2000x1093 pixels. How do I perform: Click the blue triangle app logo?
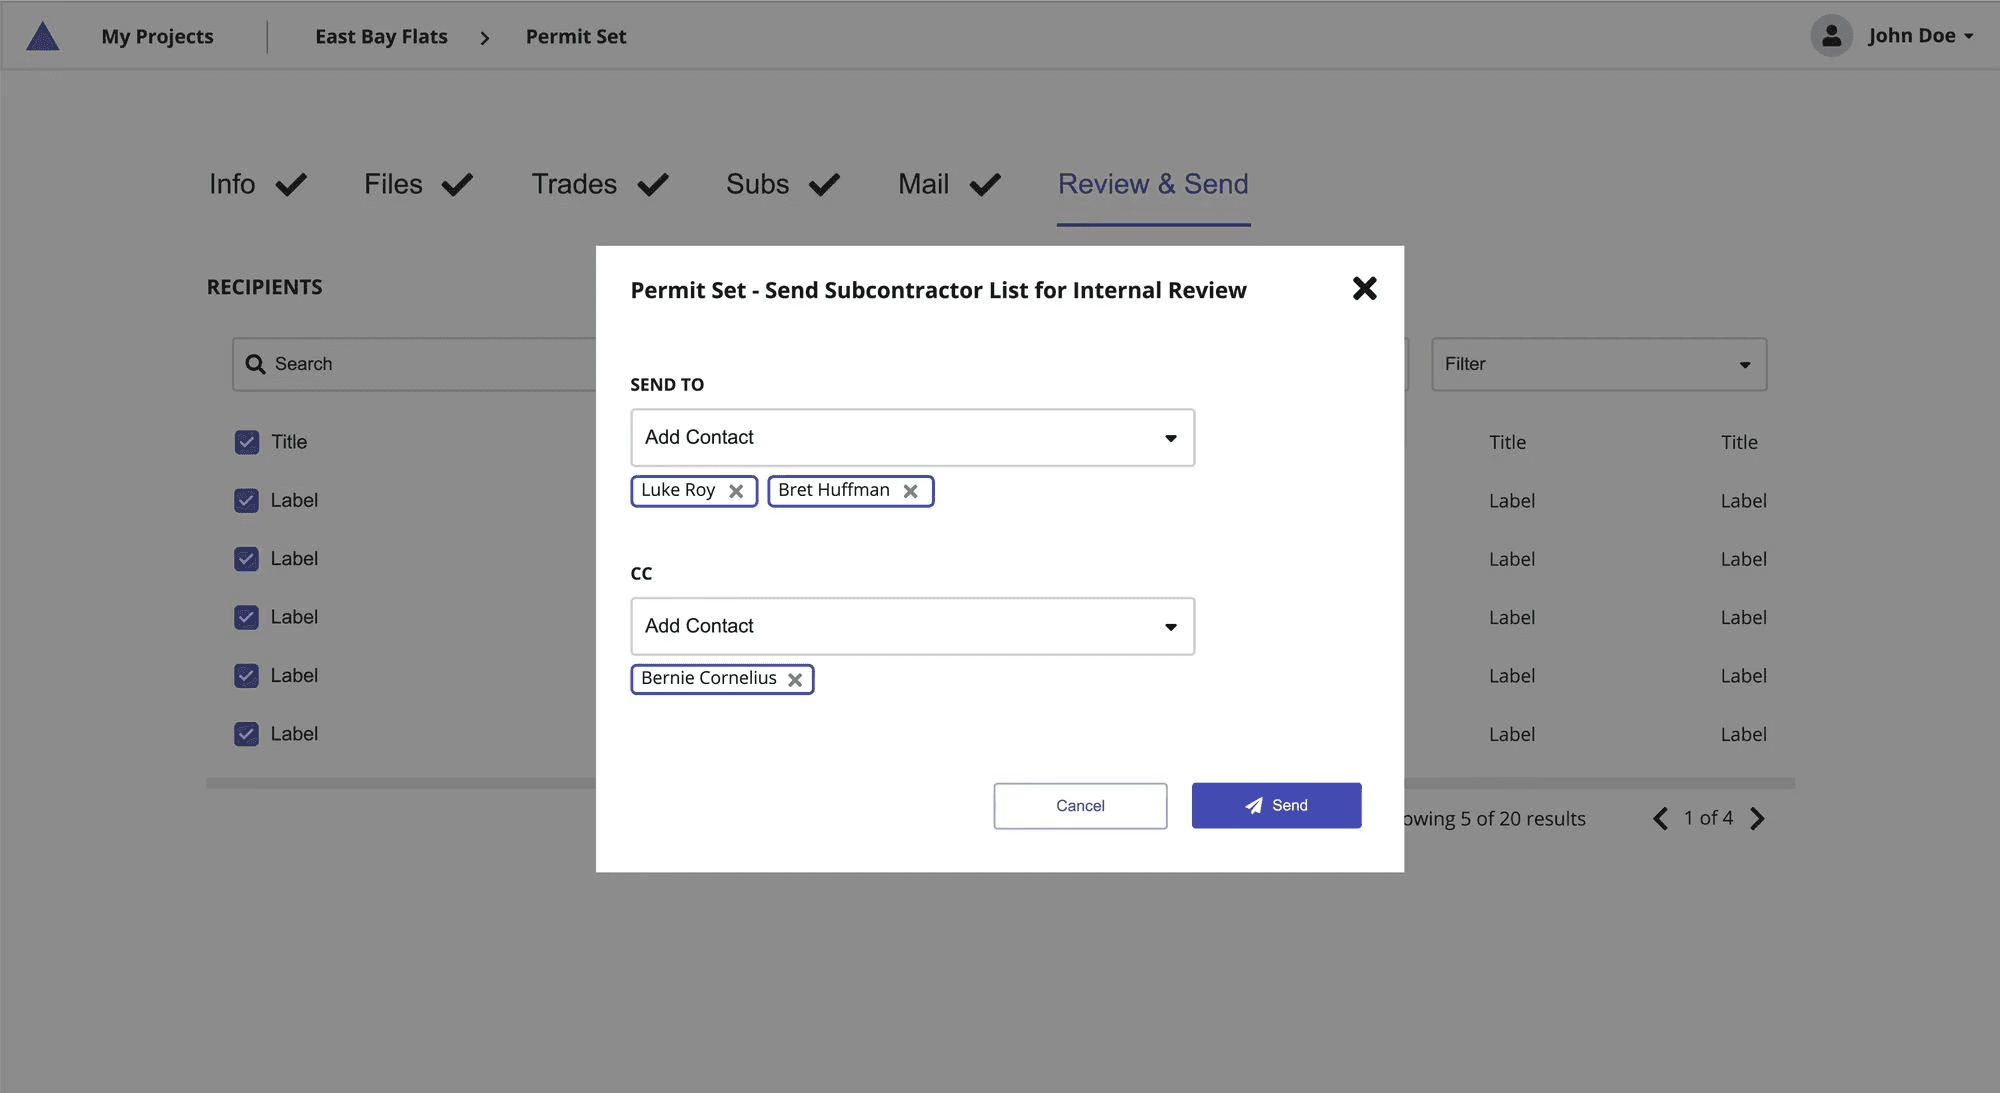point(42,37)
